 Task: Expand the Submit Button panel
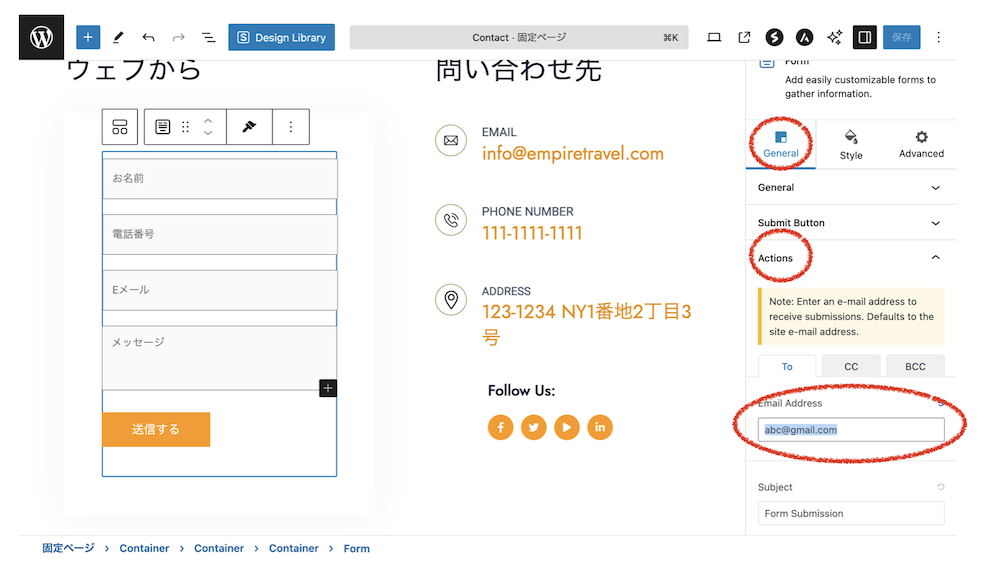(850, 223)
